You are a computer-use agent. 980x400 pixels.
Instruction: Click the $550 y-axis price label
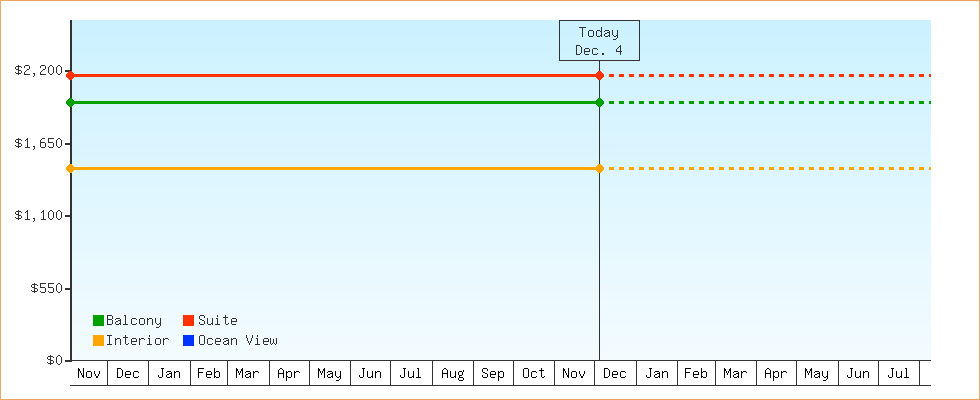click(45, 288)
